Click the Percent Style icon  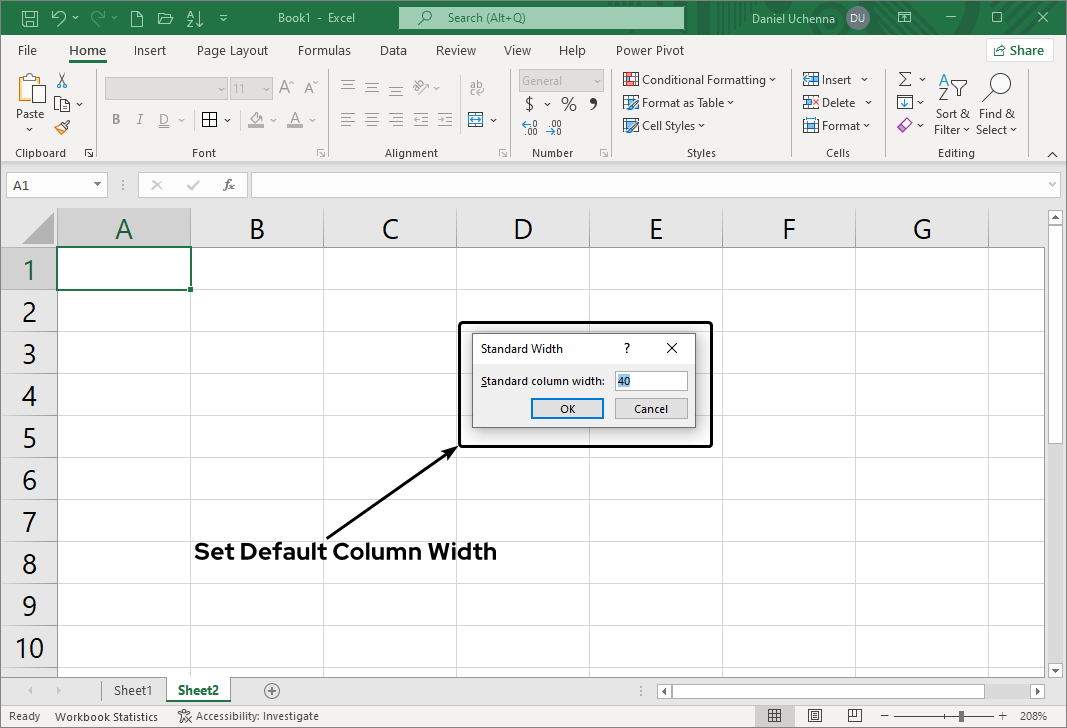567,103
